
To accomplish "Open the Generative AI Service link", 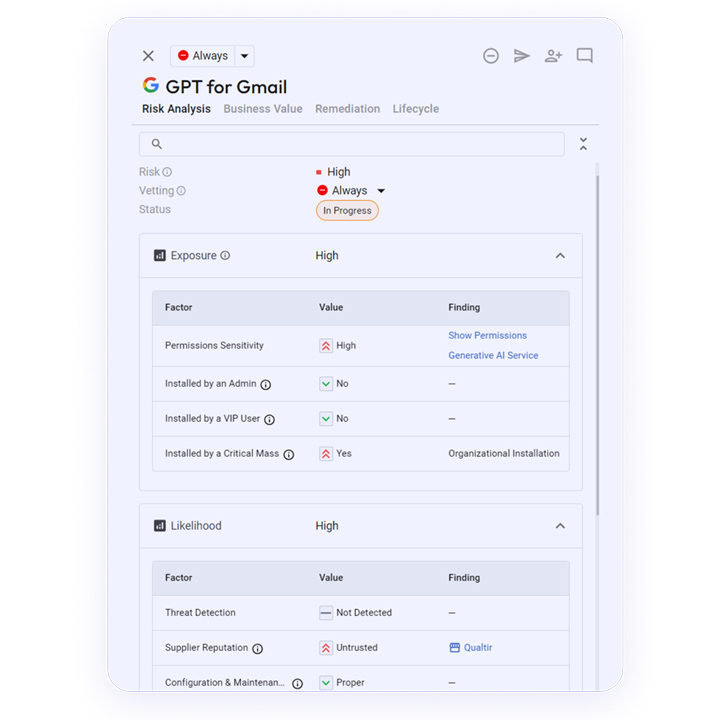I will coord(493,355).
